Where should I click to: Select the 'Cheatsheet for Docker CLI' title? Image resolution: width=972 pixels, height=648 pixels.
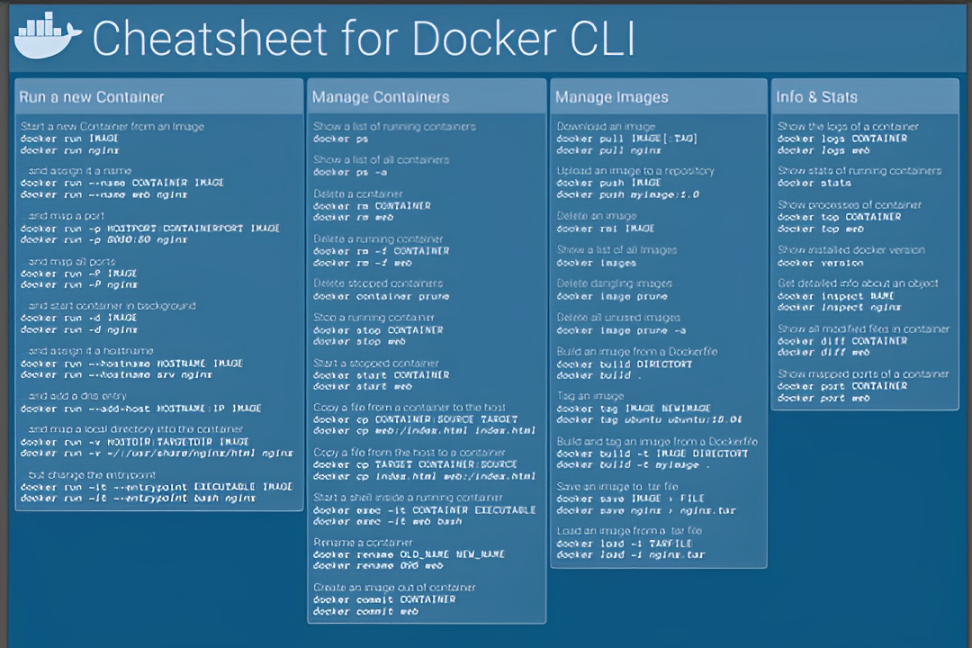(x=364, y=38)
